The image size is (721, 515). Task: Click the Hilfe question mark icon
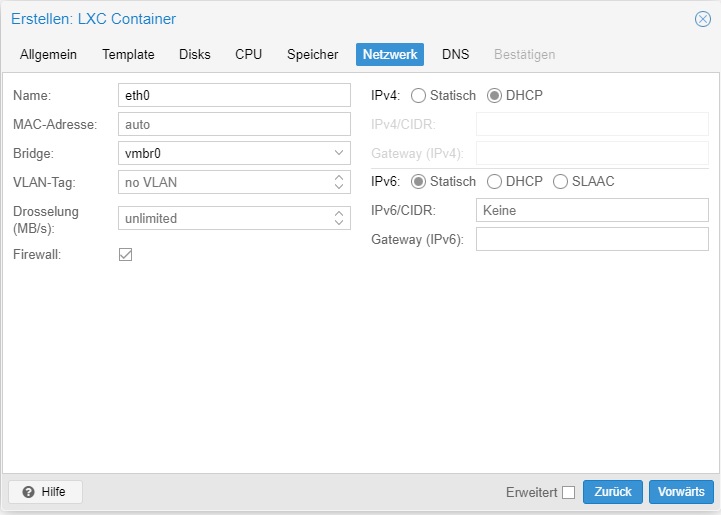click(x=28, y=492)
